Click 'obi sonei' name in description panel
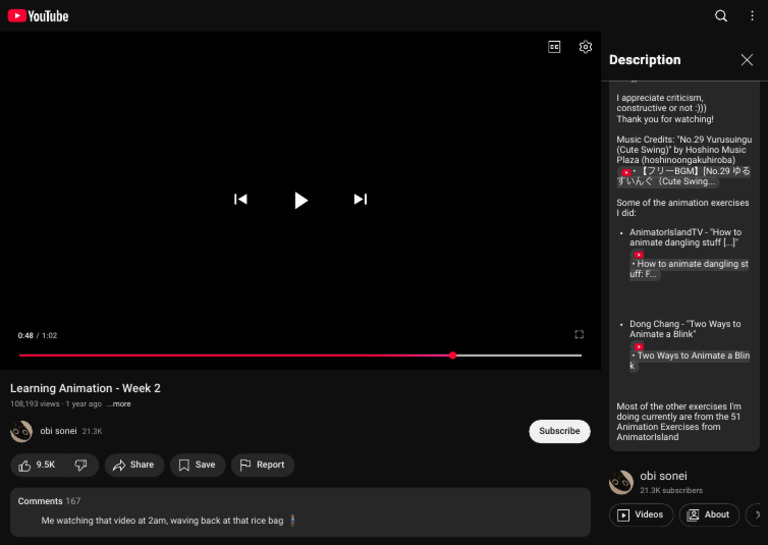768x545 pixels. 663,476
